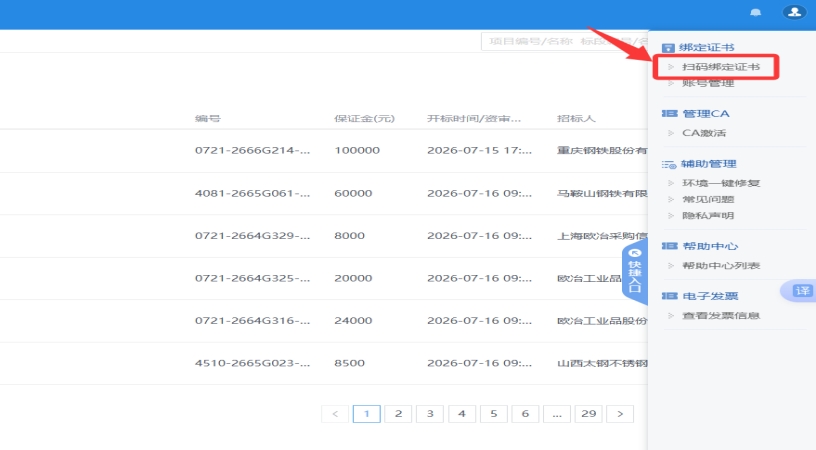816x450 pixels.
Task: Click the 辅助管理 section heading
Action: click(708, 164)
